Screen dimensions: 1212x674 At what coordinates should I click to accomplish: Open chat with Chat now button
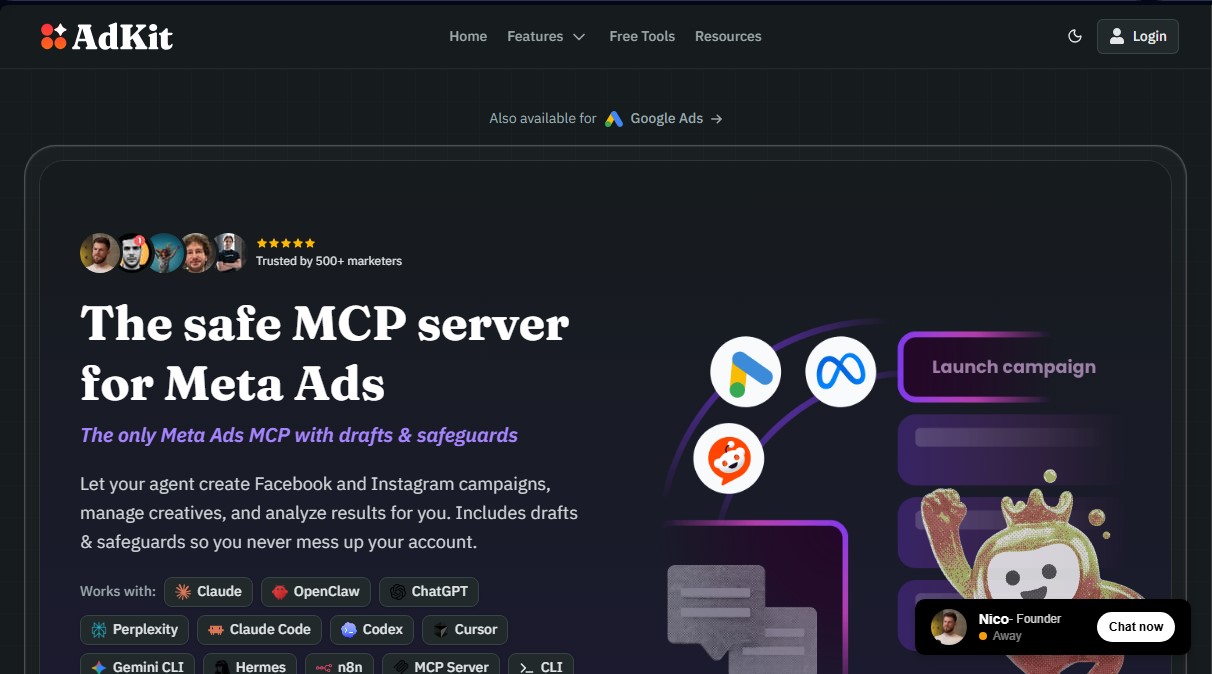coord(1136,627)
